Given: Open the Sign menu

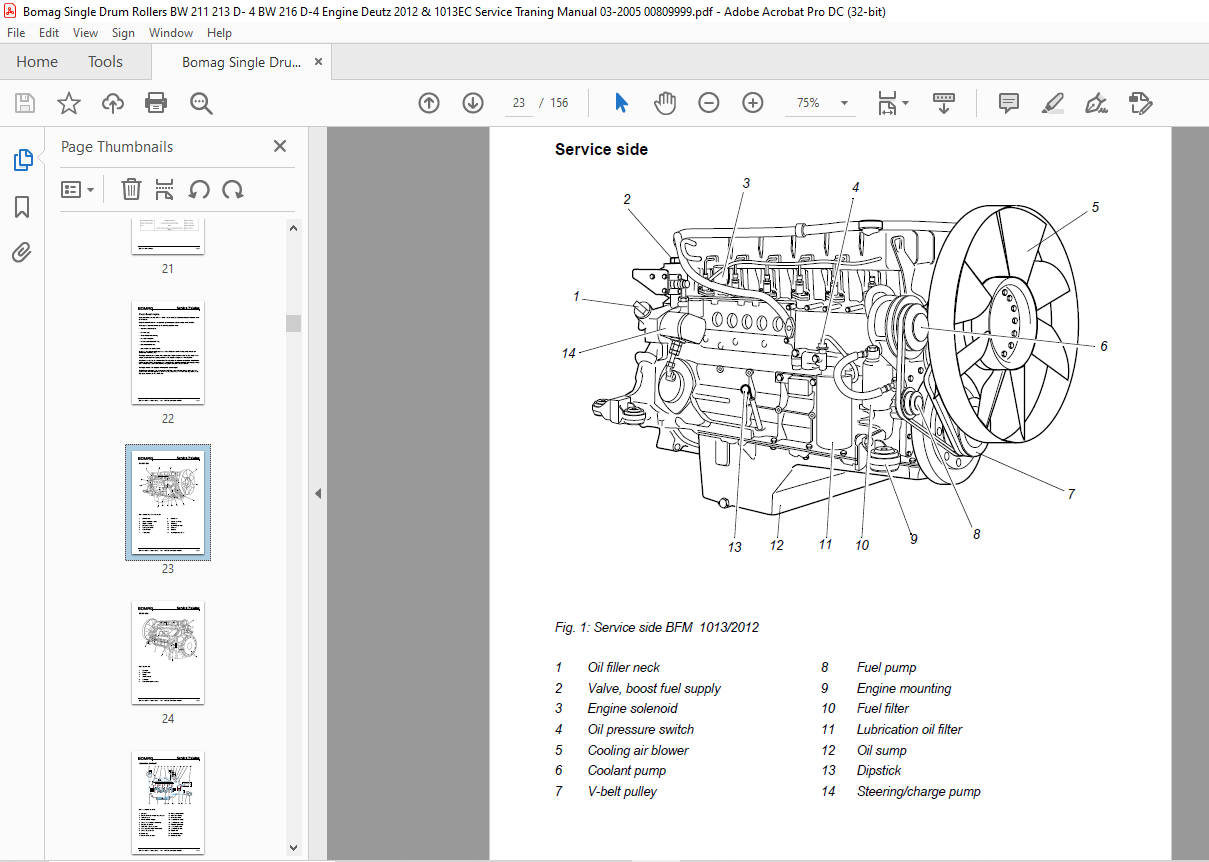Looking at the screenshot, I should tap(123, 33).
